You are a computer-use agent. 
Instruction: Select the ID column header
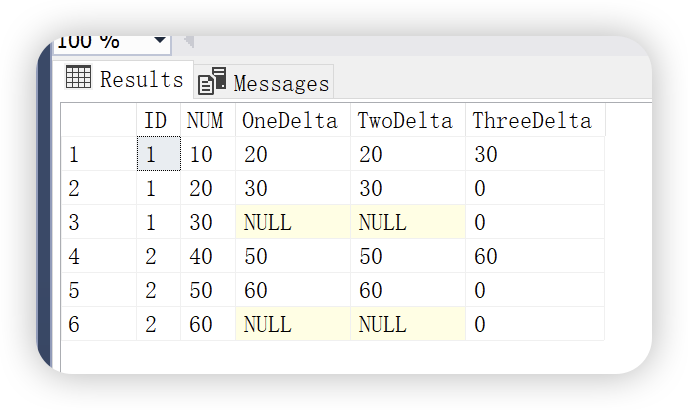(157, 121)
